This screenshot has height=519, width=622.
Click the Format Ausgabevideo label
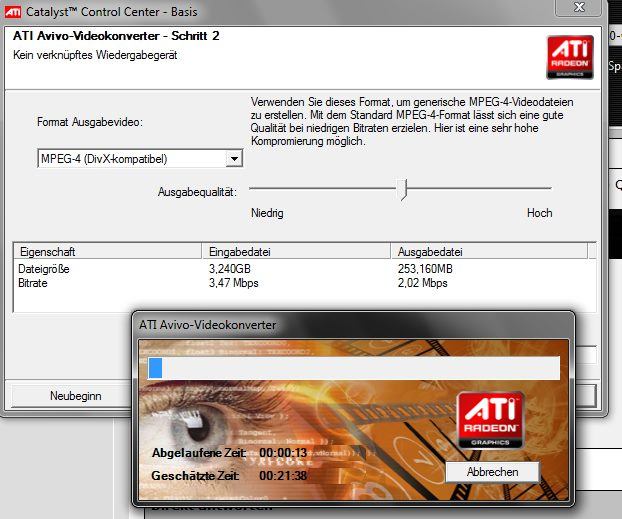click(x=90, y=122)
